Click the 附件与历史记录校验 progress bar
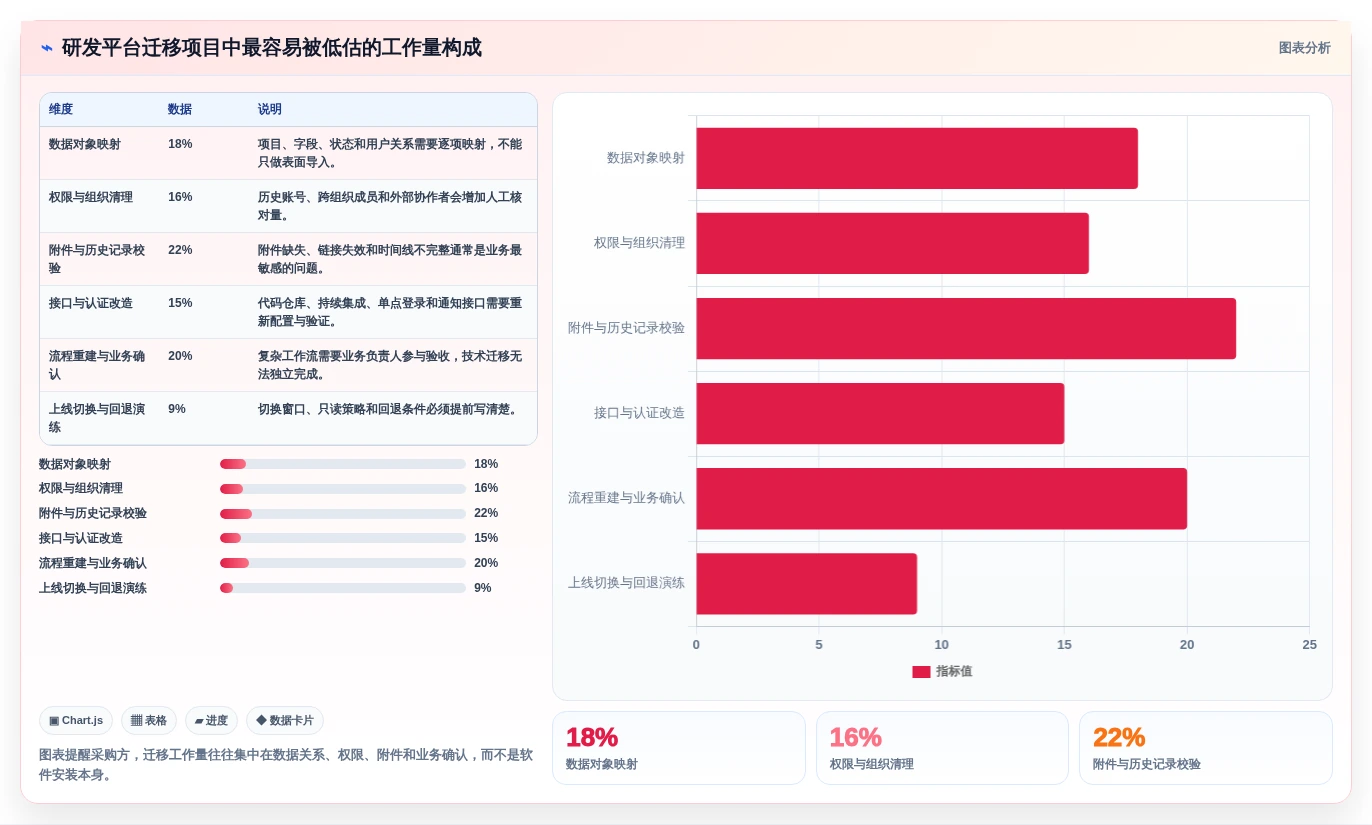Viewport: 1372px width, 825px height. click(x=343, y=514)
